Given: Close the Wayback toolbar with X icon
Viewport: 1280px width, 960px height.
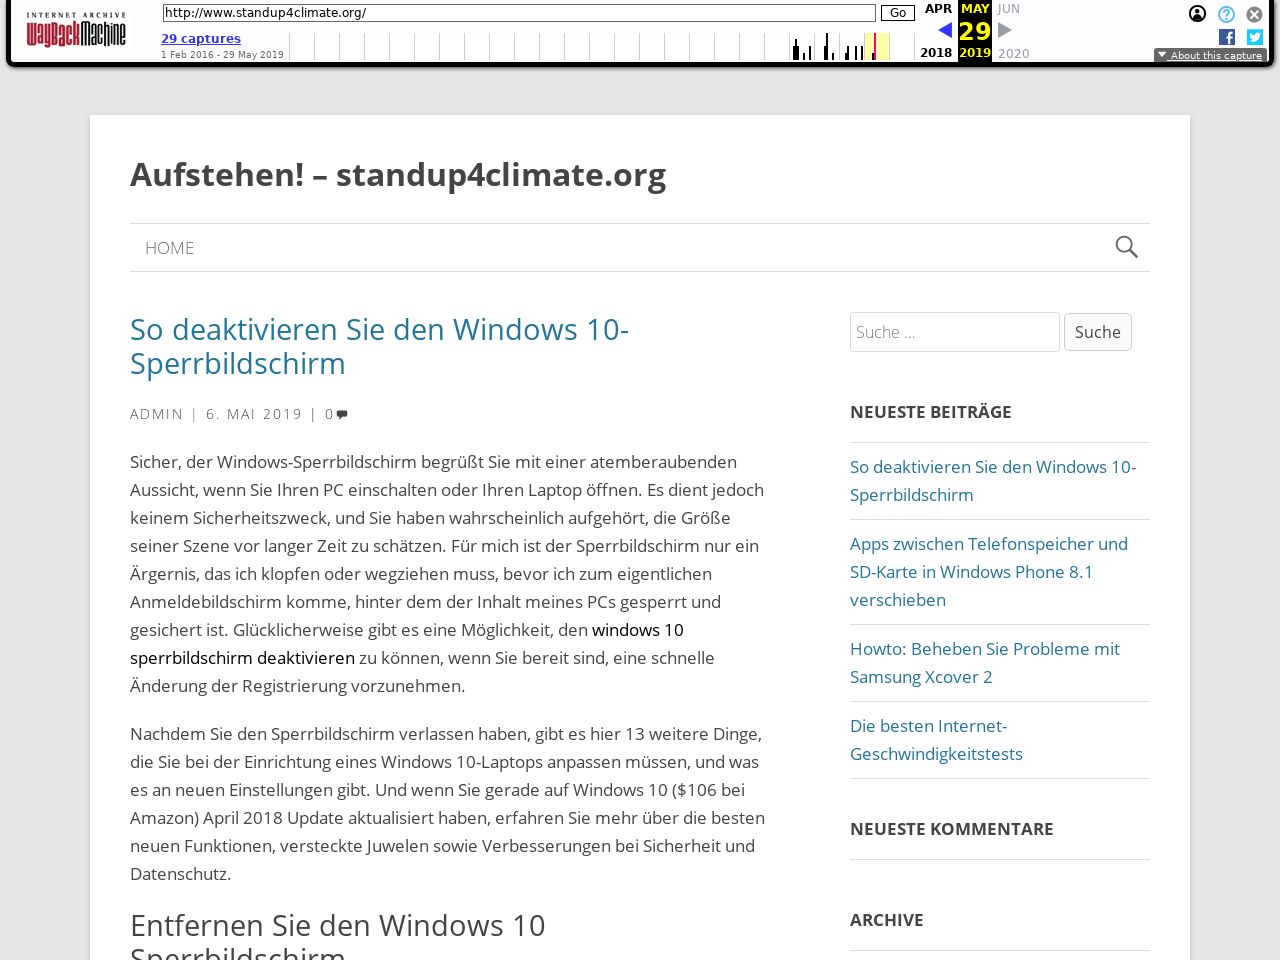Looking at the screenshot, I should [x=1254, y=14].
